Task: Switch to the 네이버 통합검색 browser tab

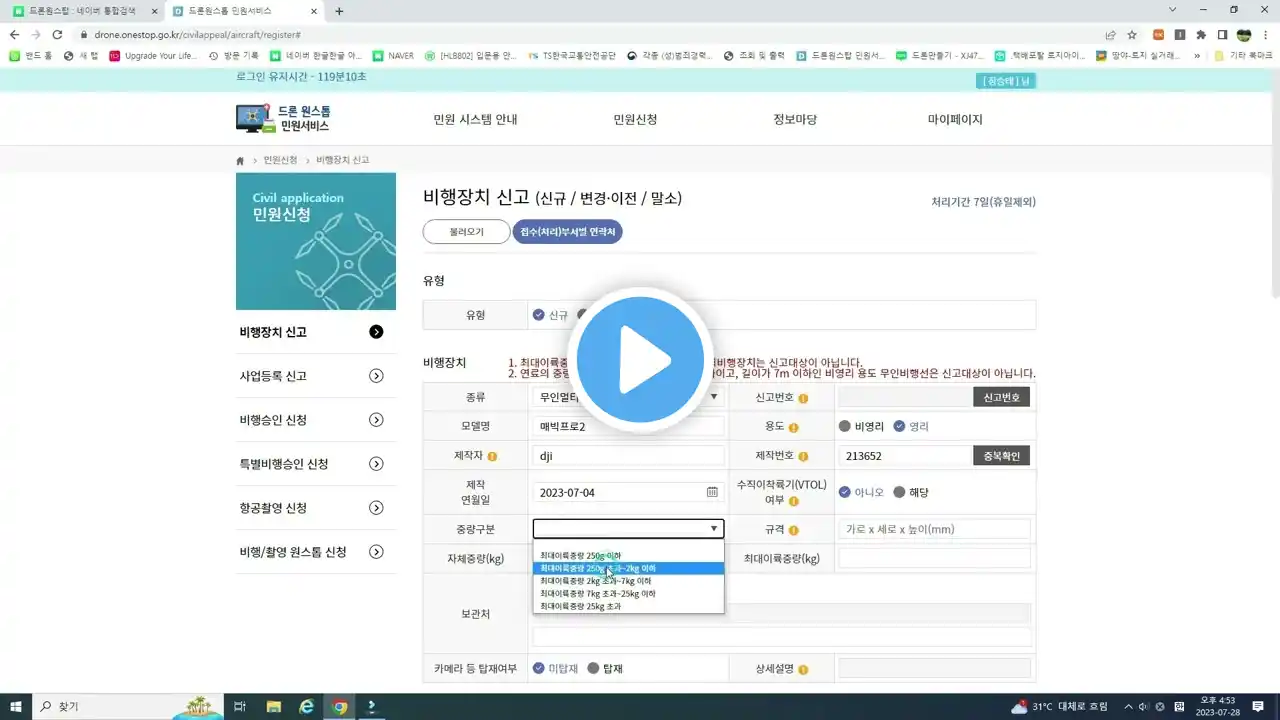Action: coord(84,11)
